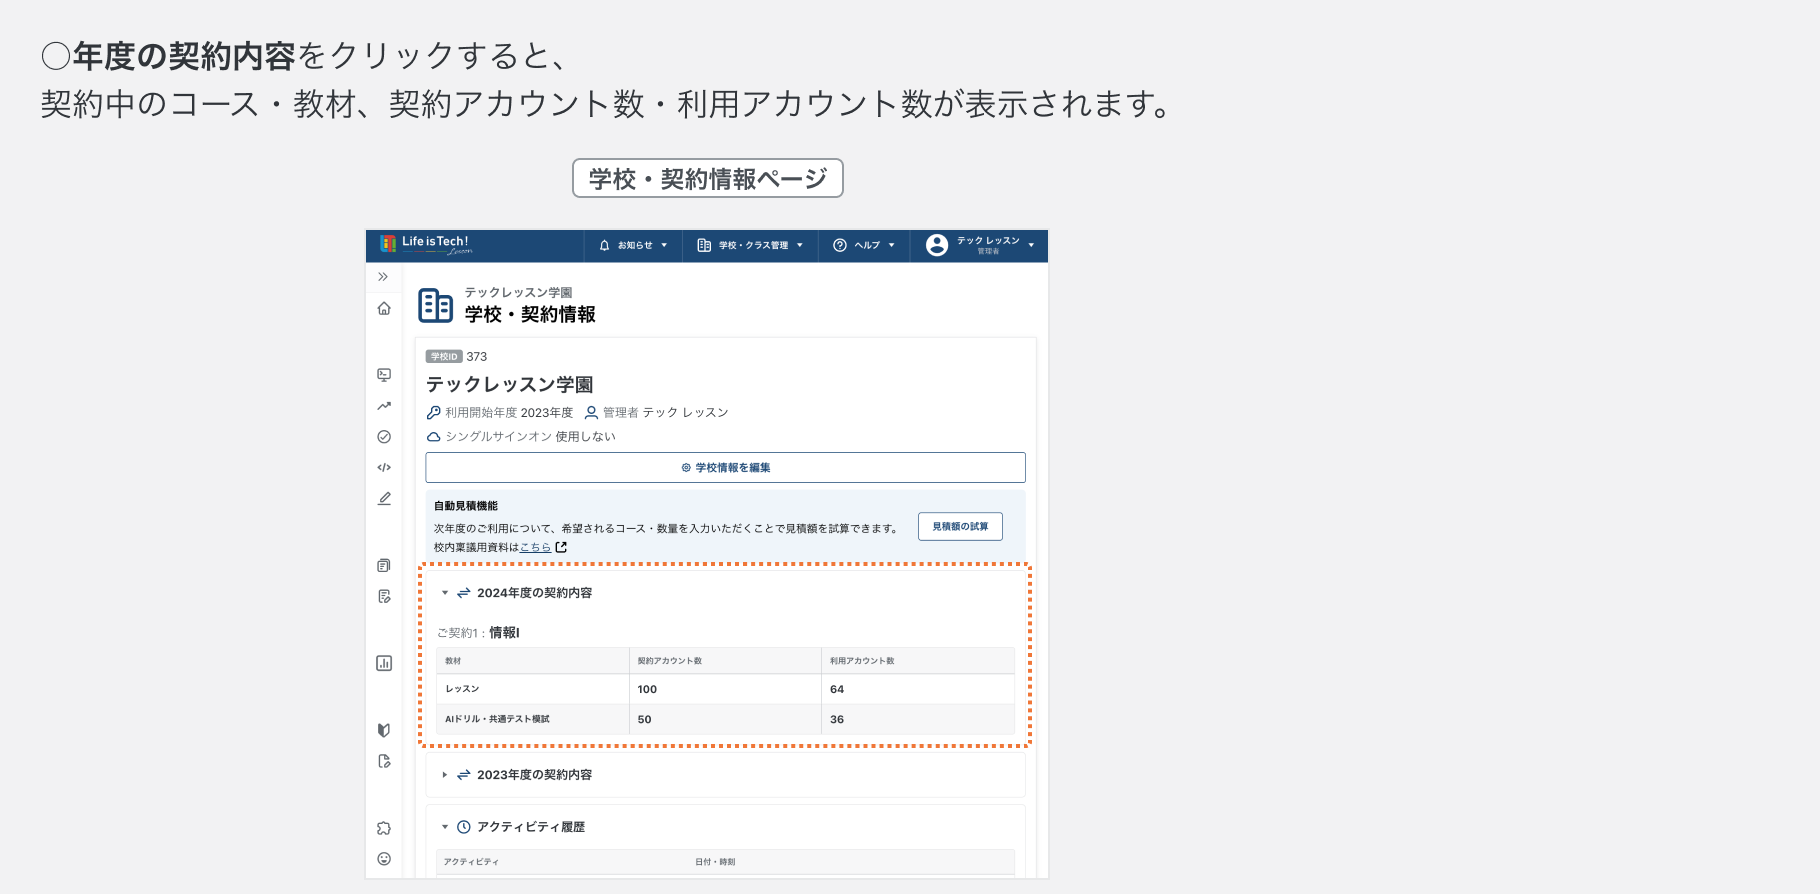
Task: Open the code brackets sidebar icon
Action: tap(384, 467)
